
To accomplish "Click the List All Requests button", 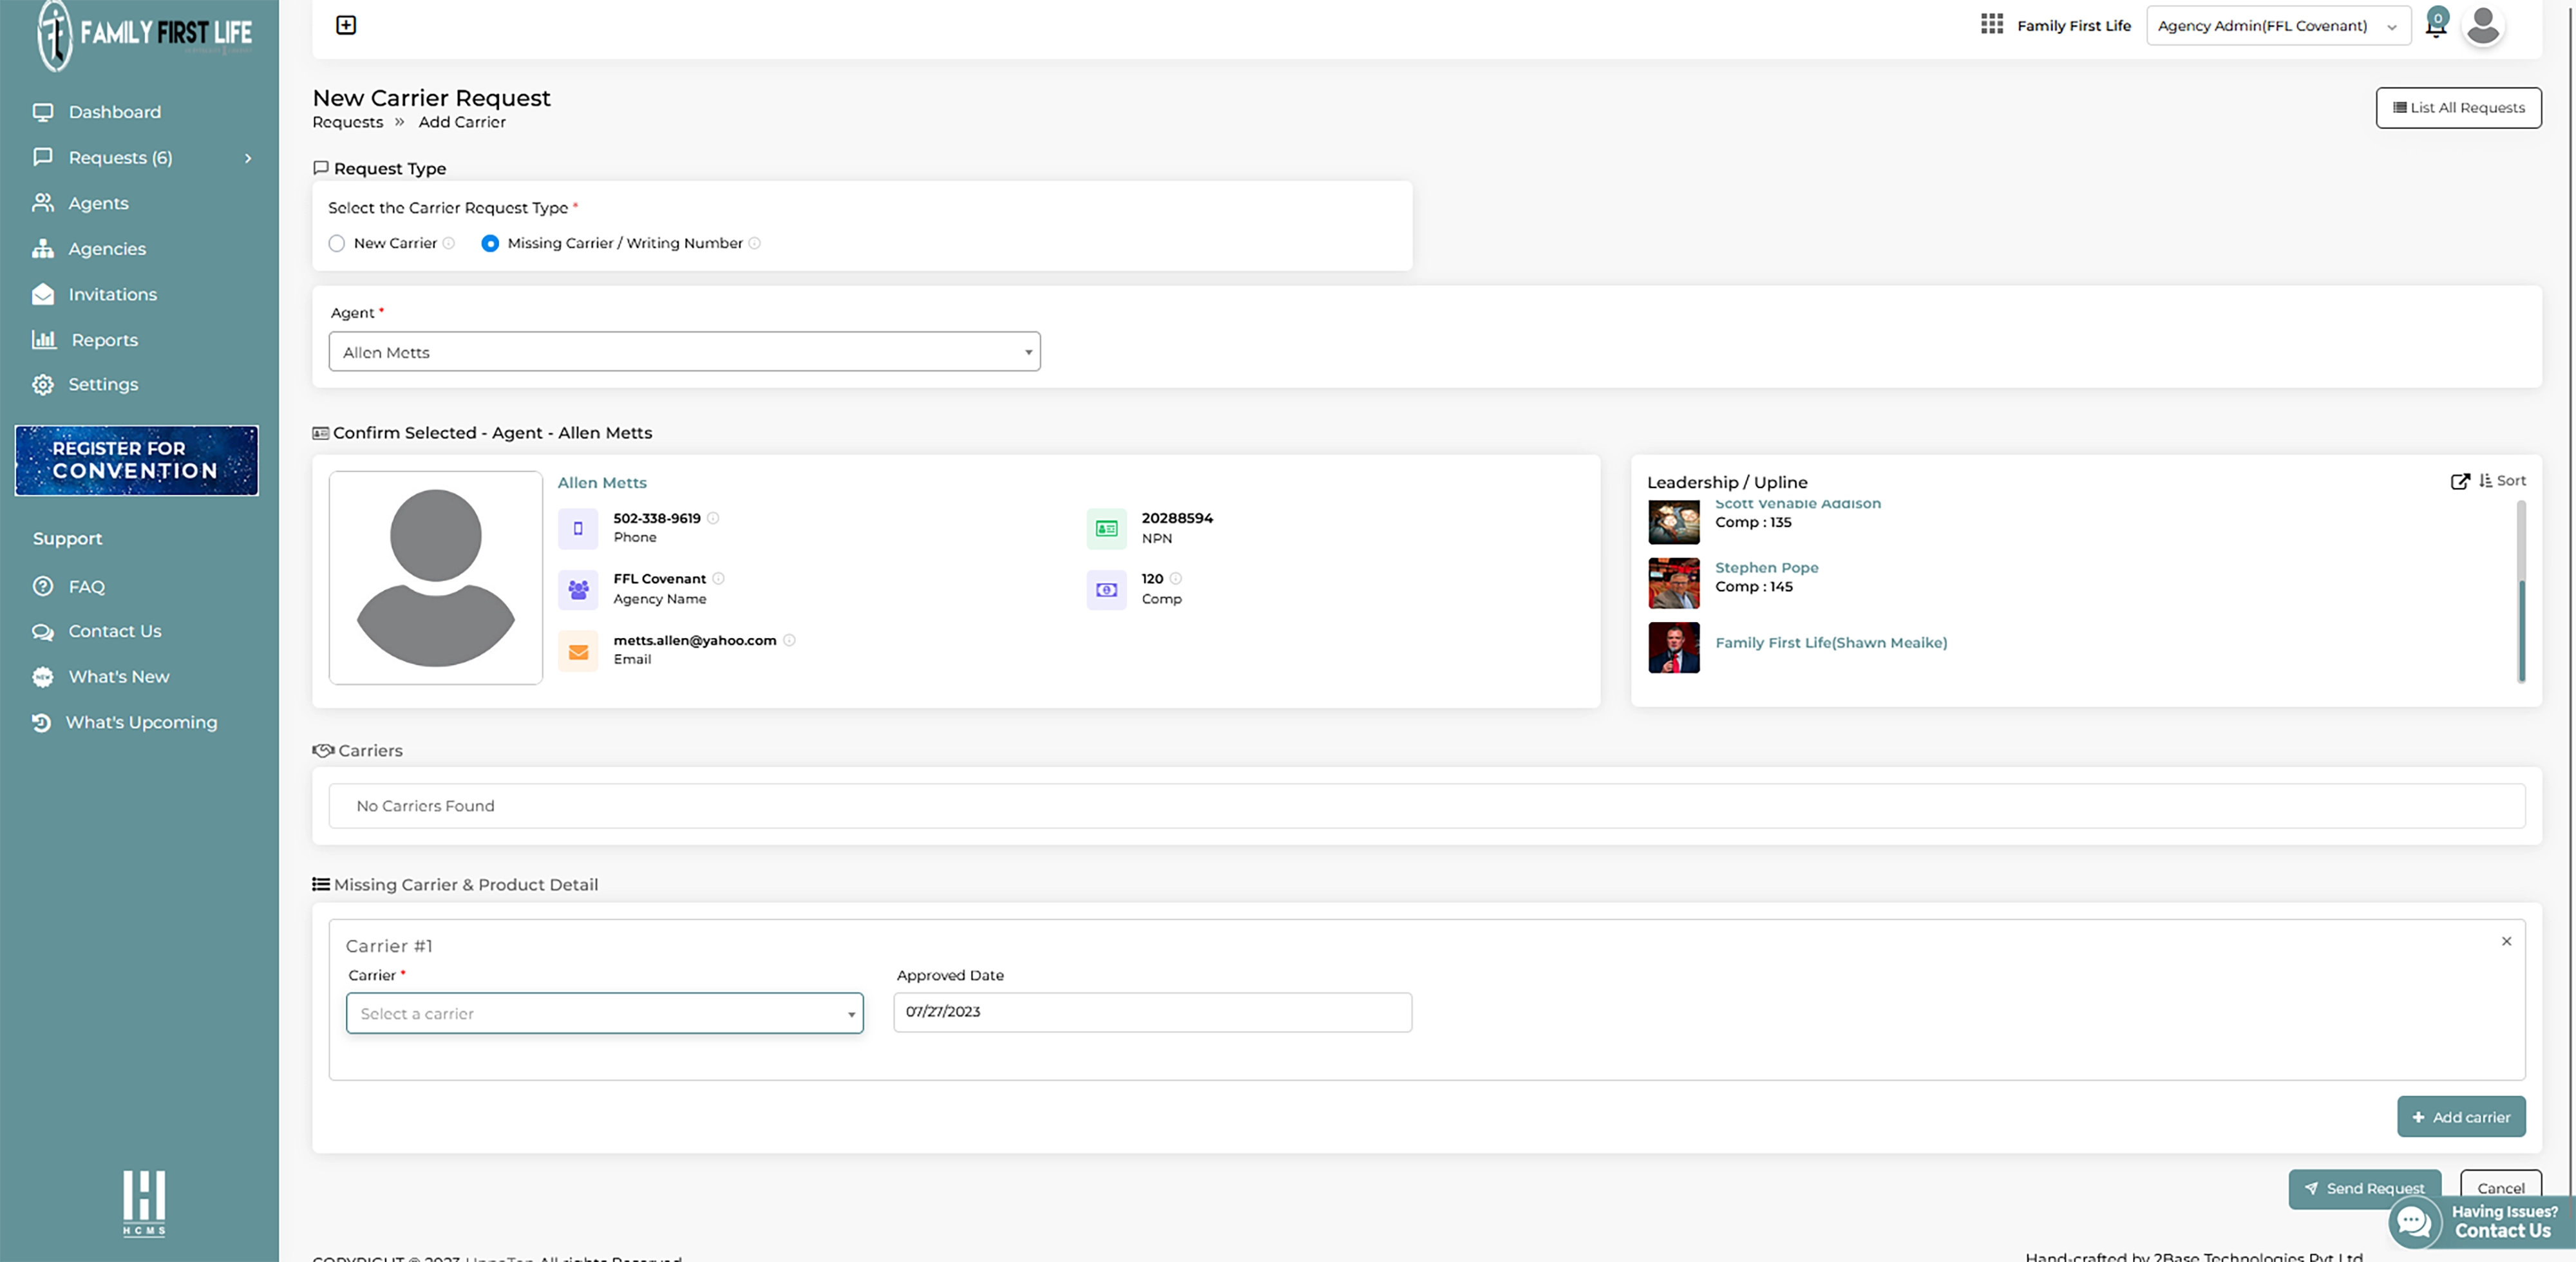I will coord(2458,108).
